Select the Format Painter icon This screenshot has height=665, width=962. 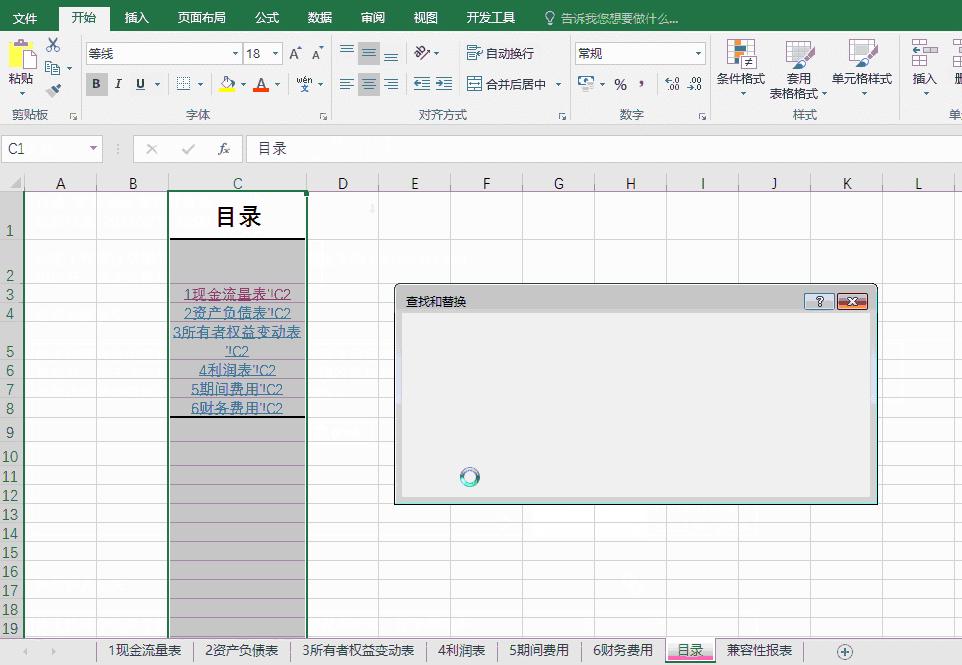[54, 90]
